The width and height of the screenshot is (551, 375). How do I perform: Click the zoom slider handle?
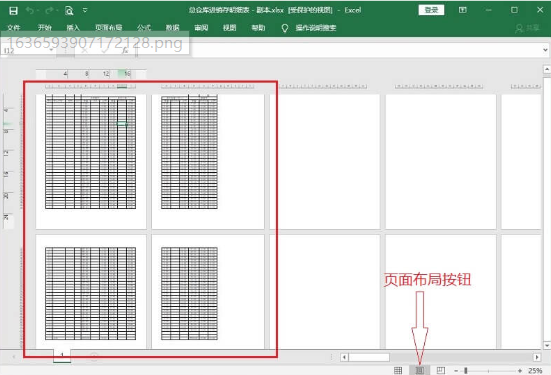click(466, 370)
